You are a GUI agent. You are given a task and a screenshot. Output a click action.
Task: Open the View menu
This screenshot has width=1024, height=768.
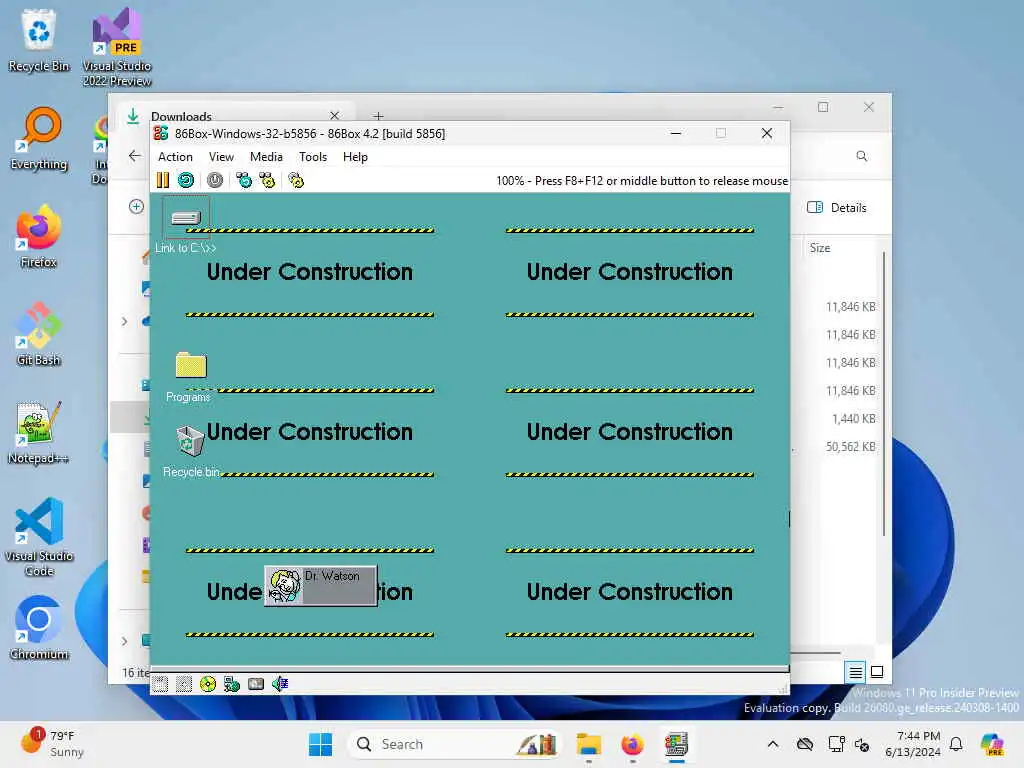221,157
